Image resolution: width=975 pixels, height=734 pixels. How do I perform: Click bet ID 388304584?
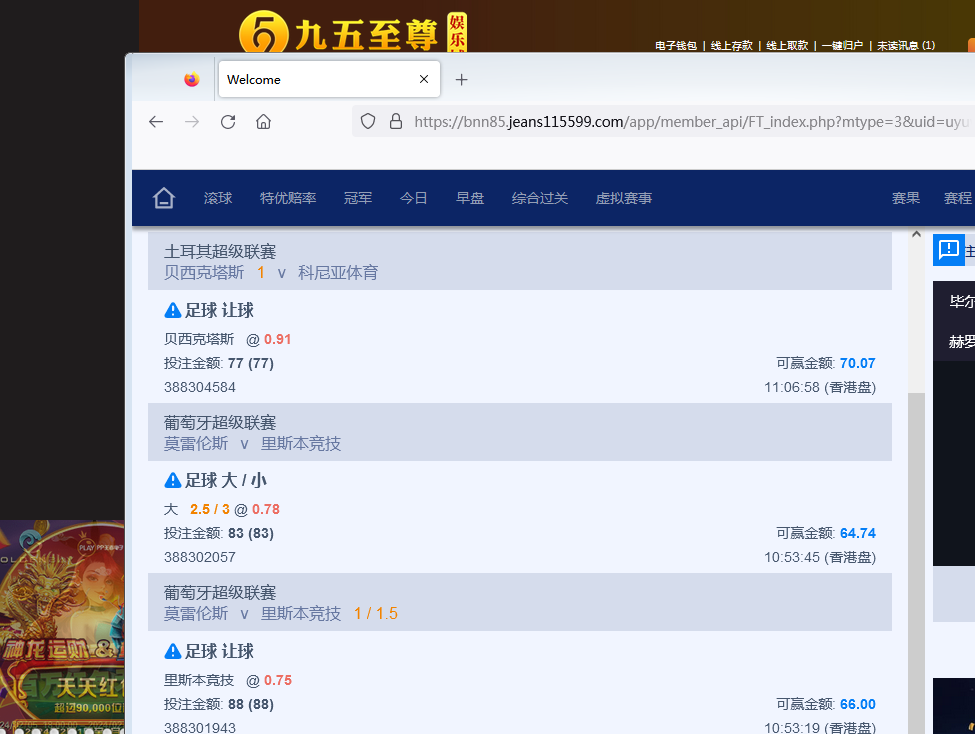pyautogui.click(x=200, y=388)
